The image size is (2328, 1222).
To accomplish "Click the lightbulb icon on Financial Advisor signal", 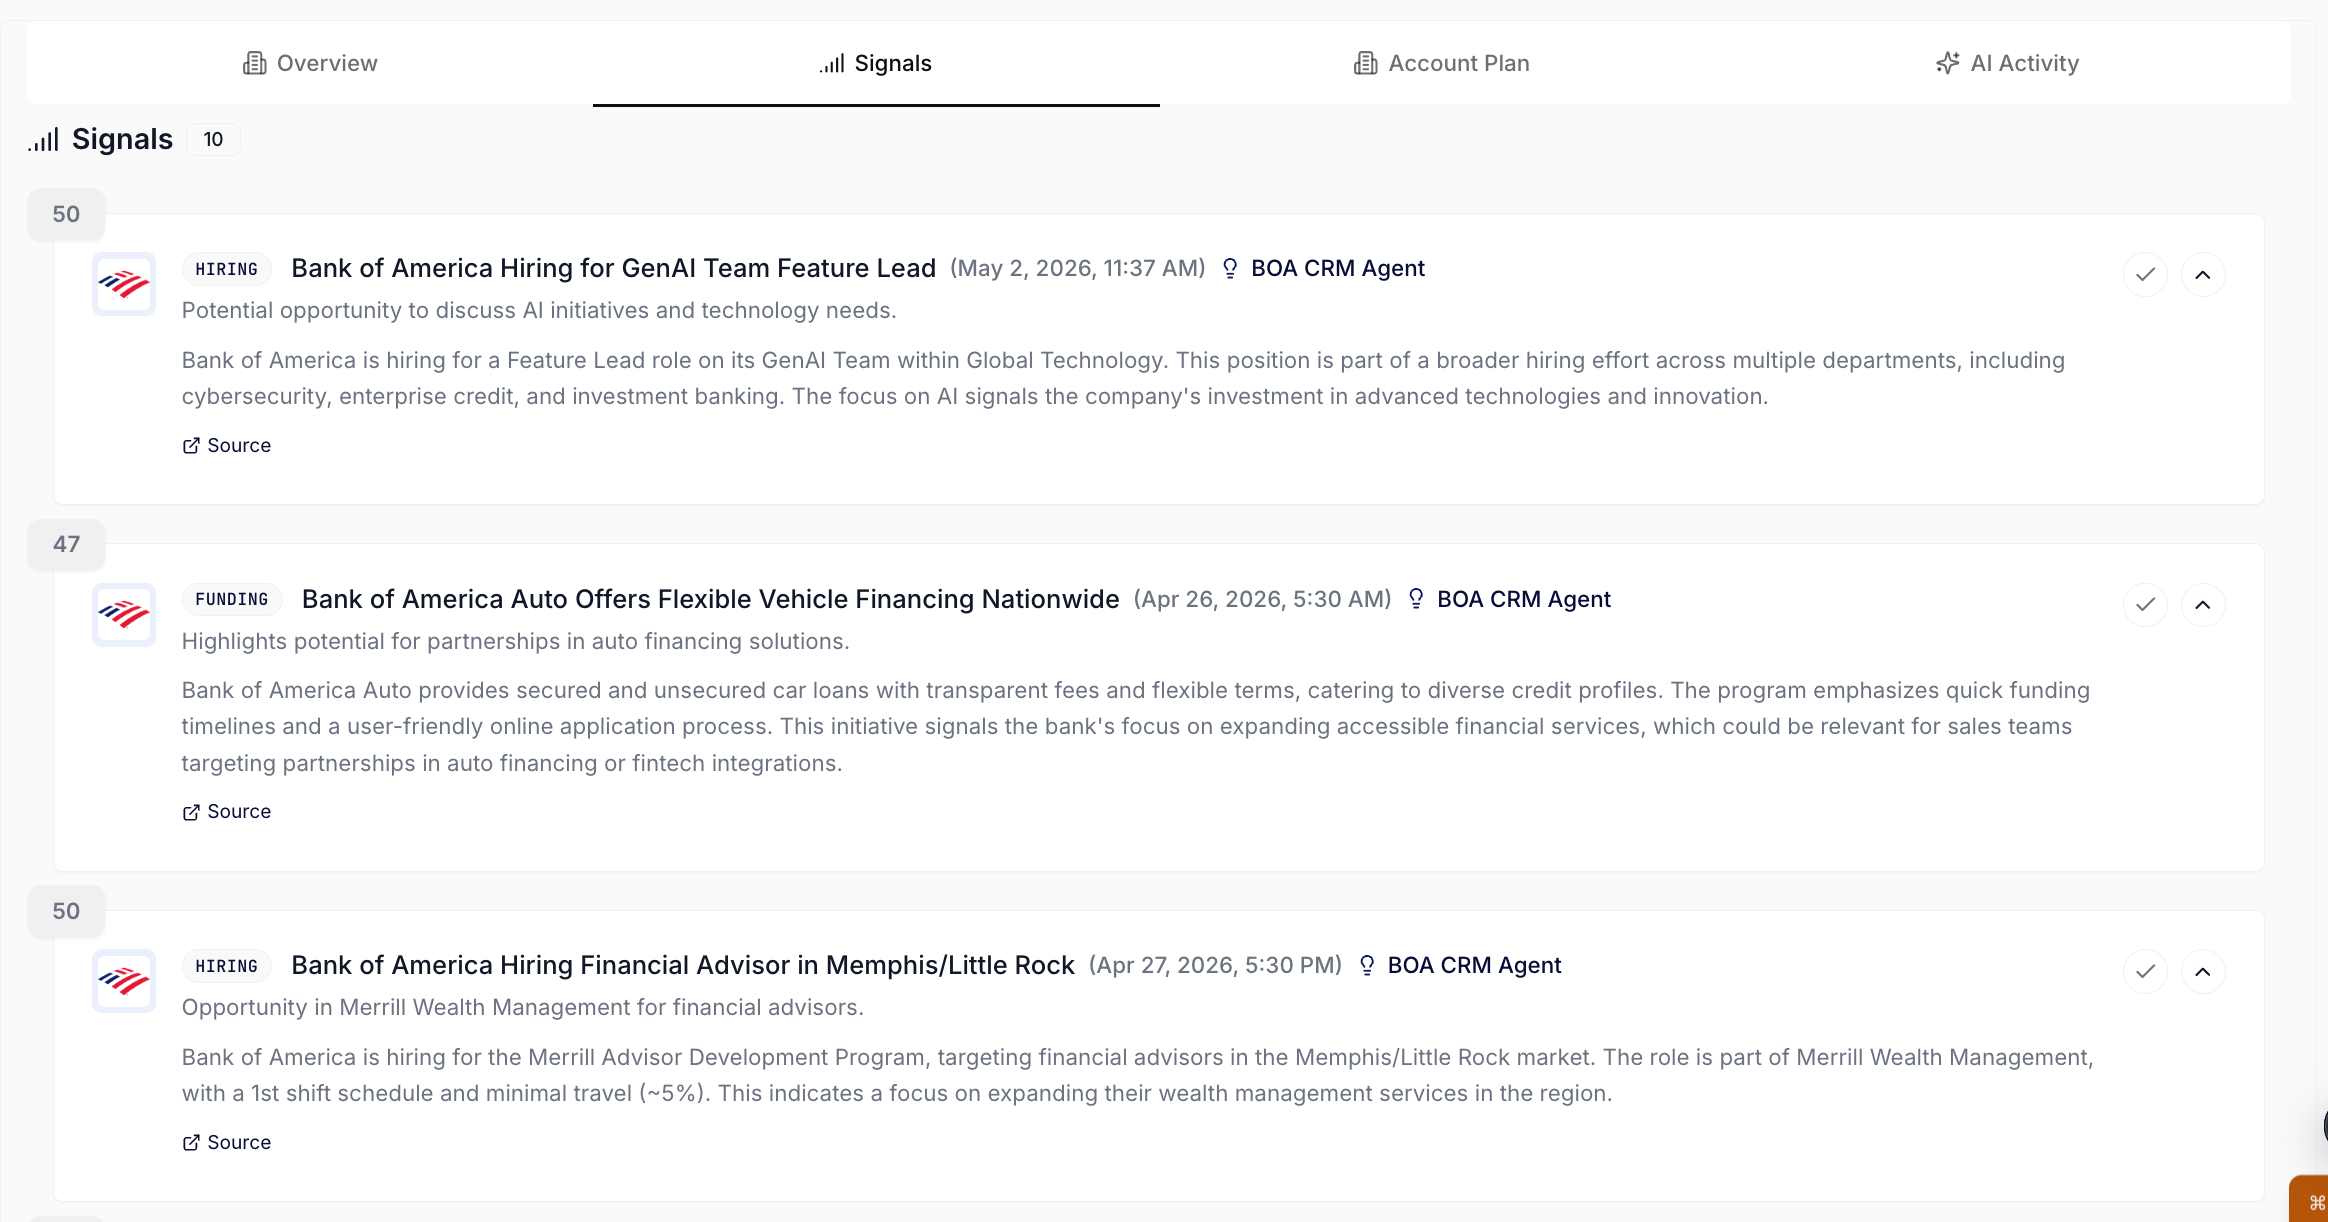I will pyautogui.click(x=1367, y=965).
